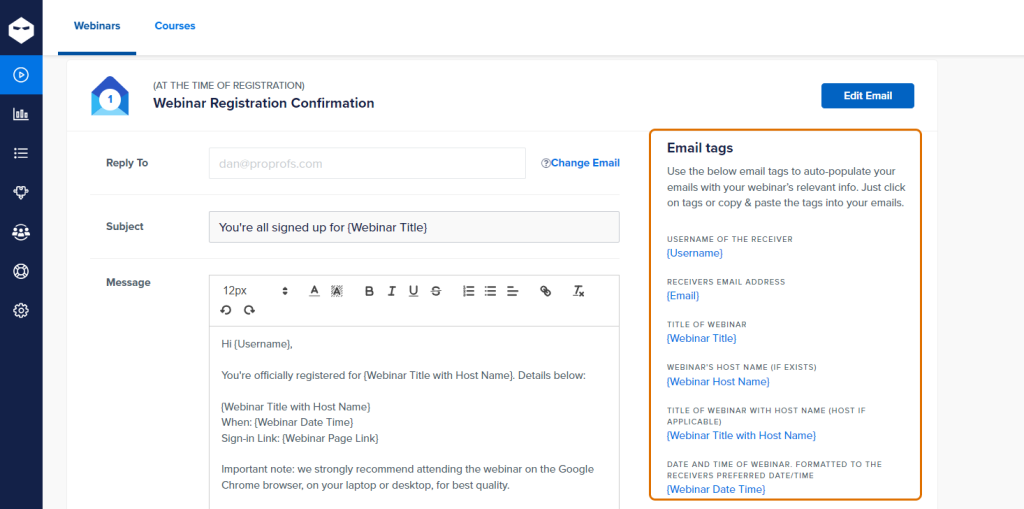
Task: Insert a numbered list in the message
Action: click(x=468, y=291)
